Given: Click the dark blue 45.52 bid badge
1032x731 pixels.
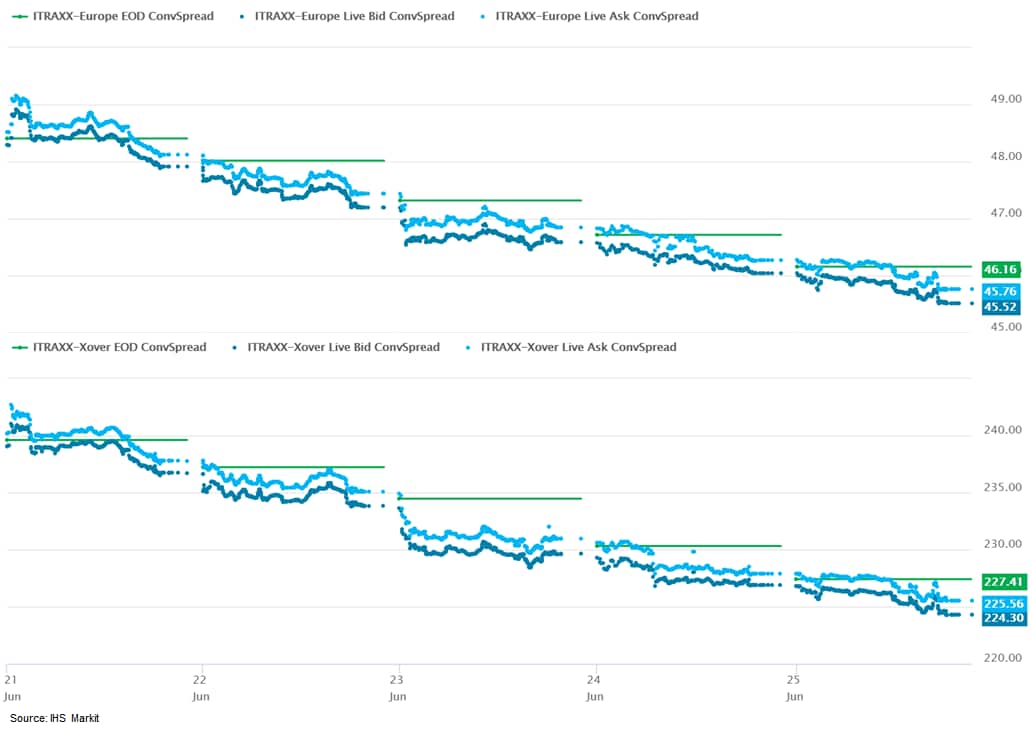Looking at the screenshot, I should pyautogui.click(x=1000, y=306).
